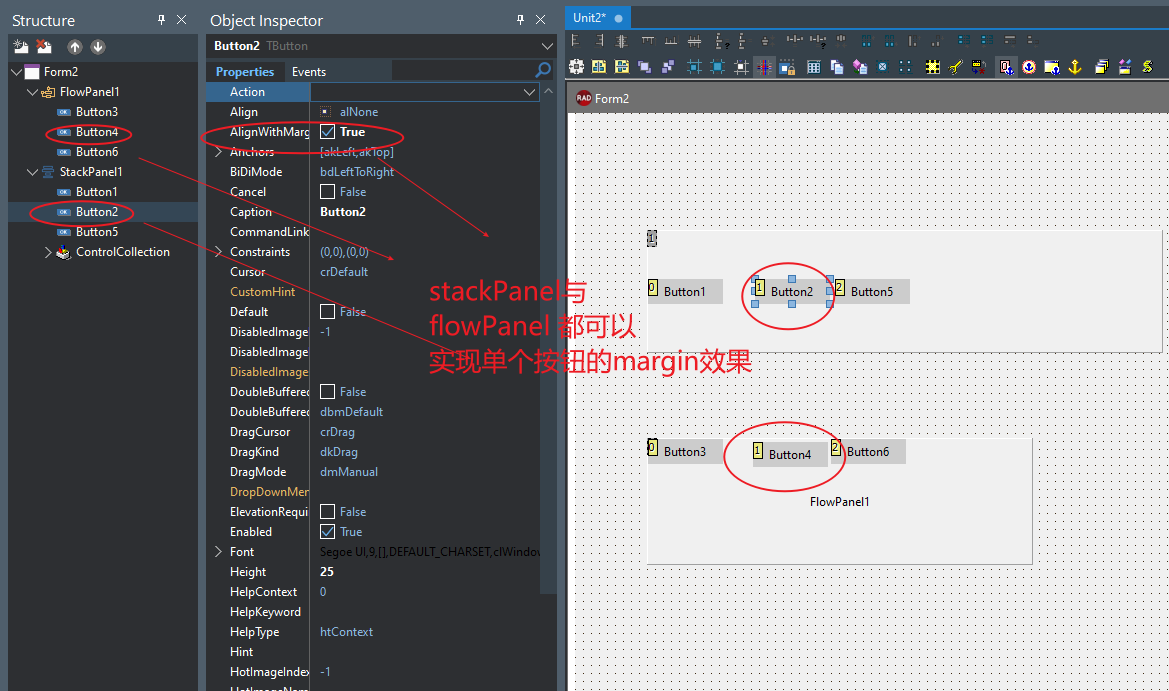Click the yellow anchor toolbar icon
This screenshot has width=1169, height=691.
click(1076, 67)
